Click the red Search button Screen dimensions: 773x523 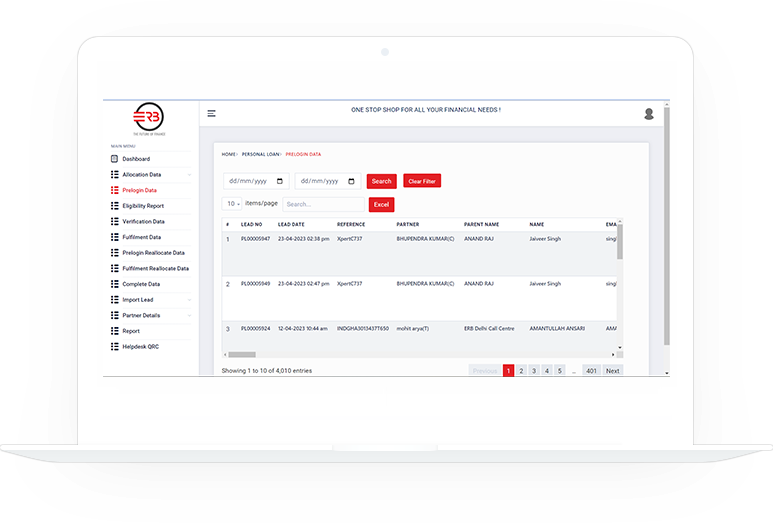381,181
